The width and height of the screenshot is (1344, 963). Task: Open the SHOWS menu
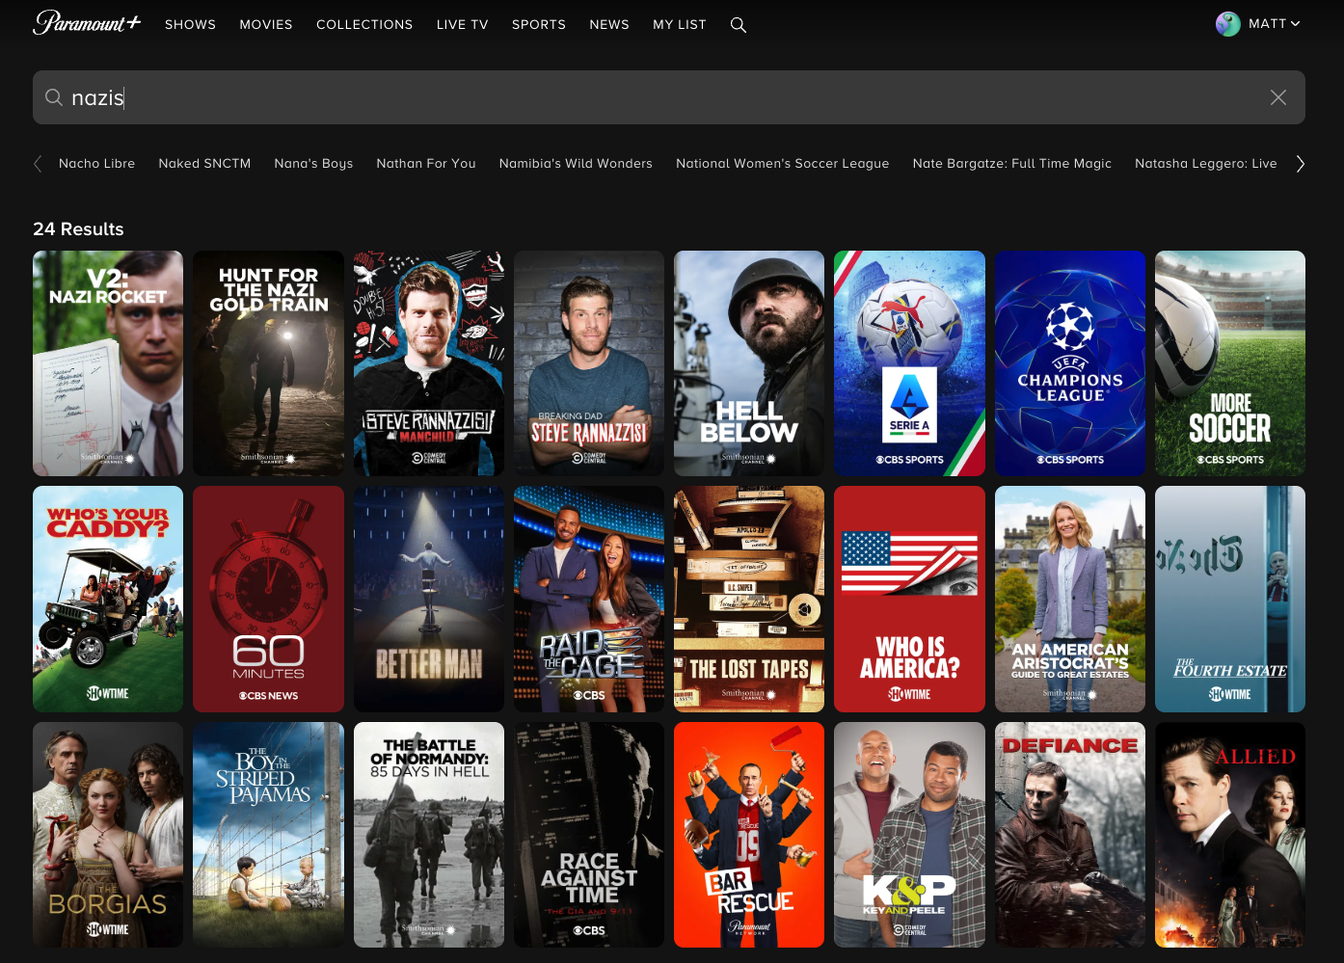click(x=190, y=24)
